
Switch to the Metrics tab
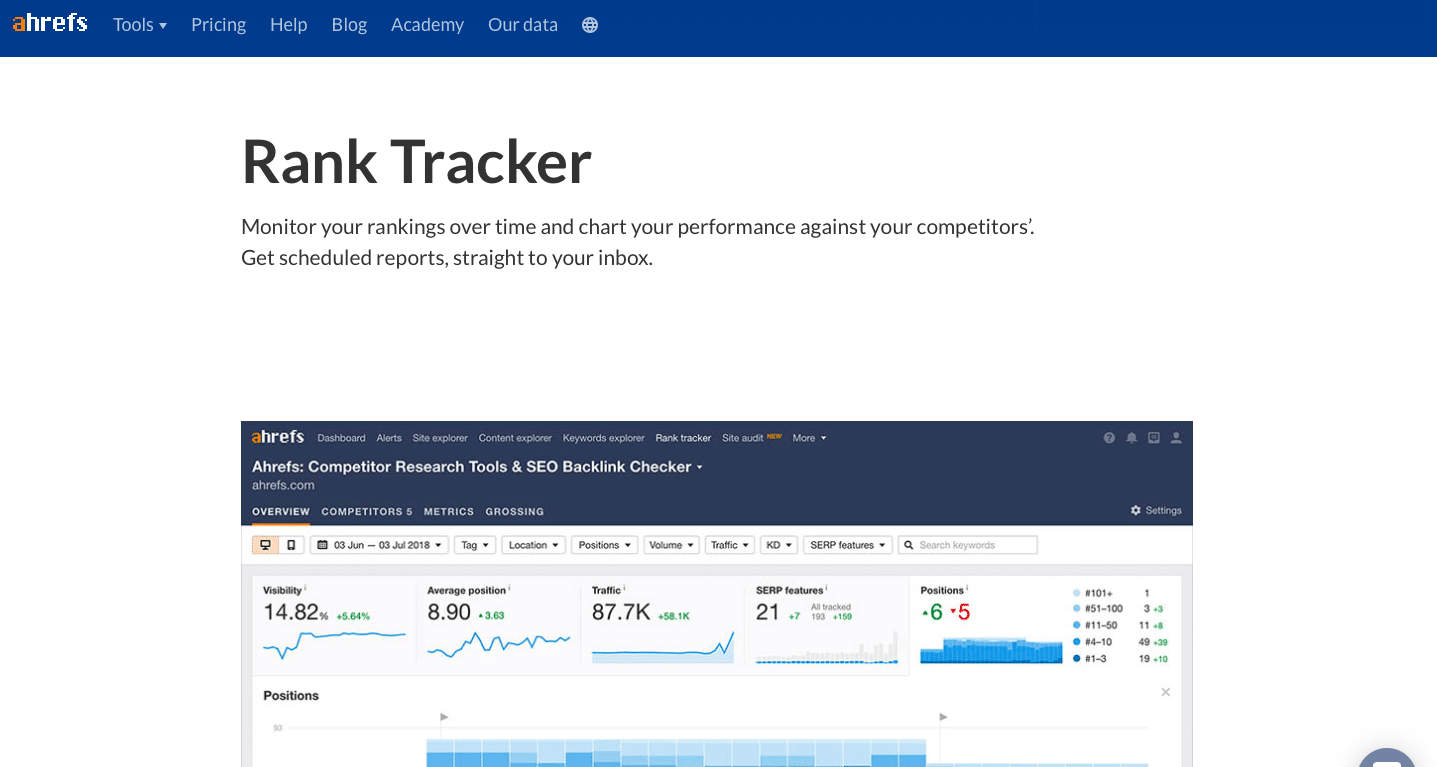(x=449, y=512)
